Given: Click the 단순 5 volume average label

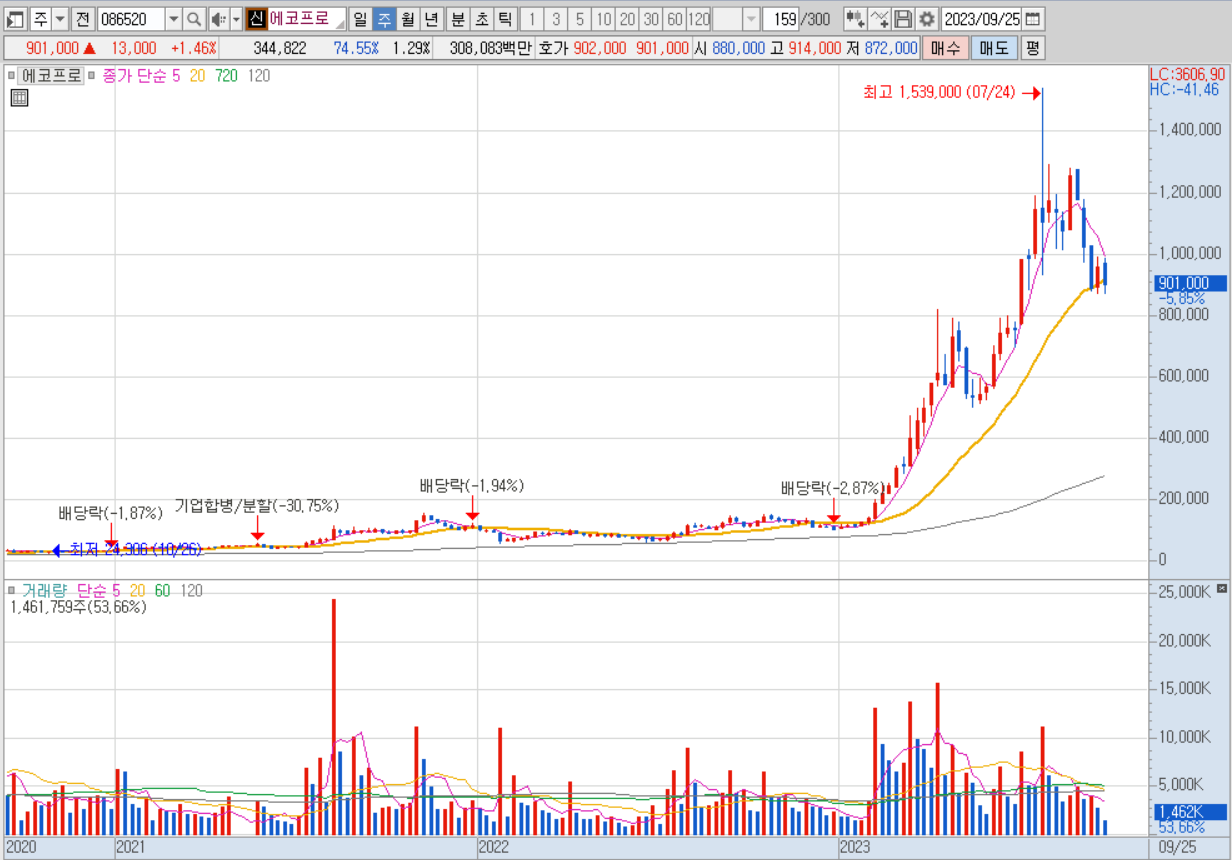Looking at the screenshot, I should pos(98,591).
